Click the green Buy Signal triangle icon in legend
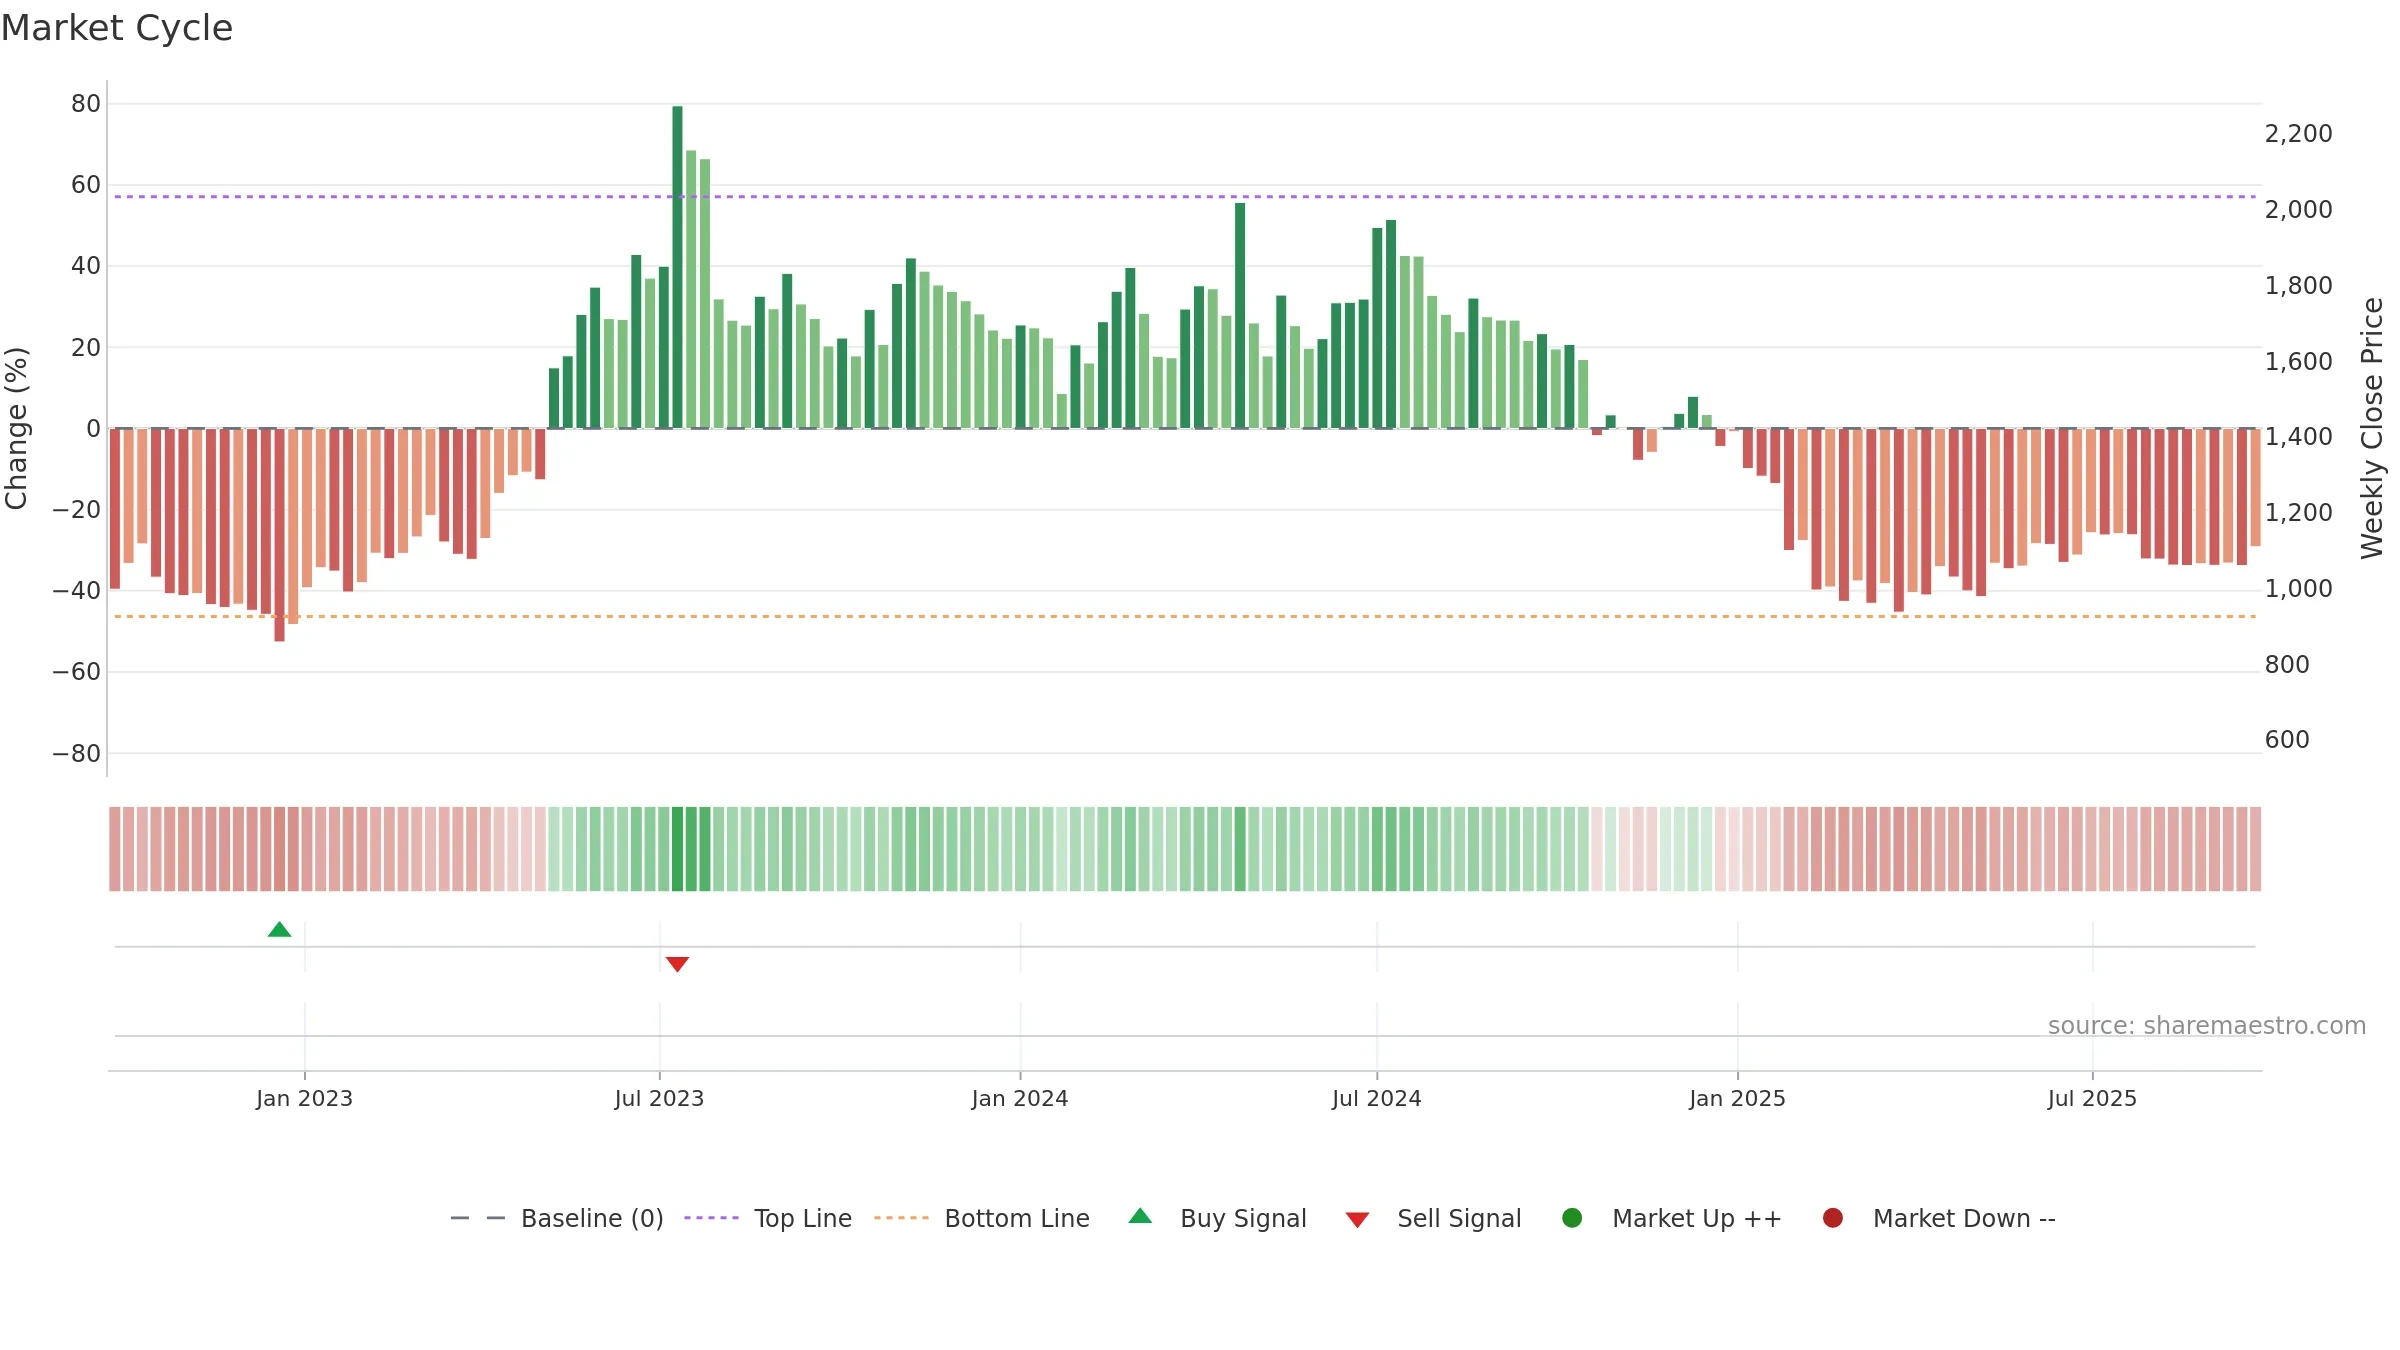The height and width of the screenshot is (1350, 2400). 1140,1216
